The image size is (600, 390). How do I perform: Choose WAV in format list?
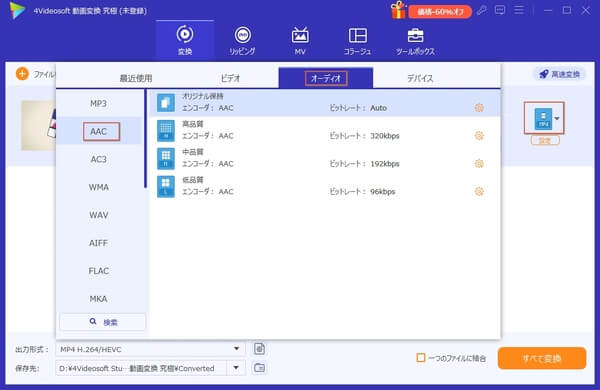point(99,215)
